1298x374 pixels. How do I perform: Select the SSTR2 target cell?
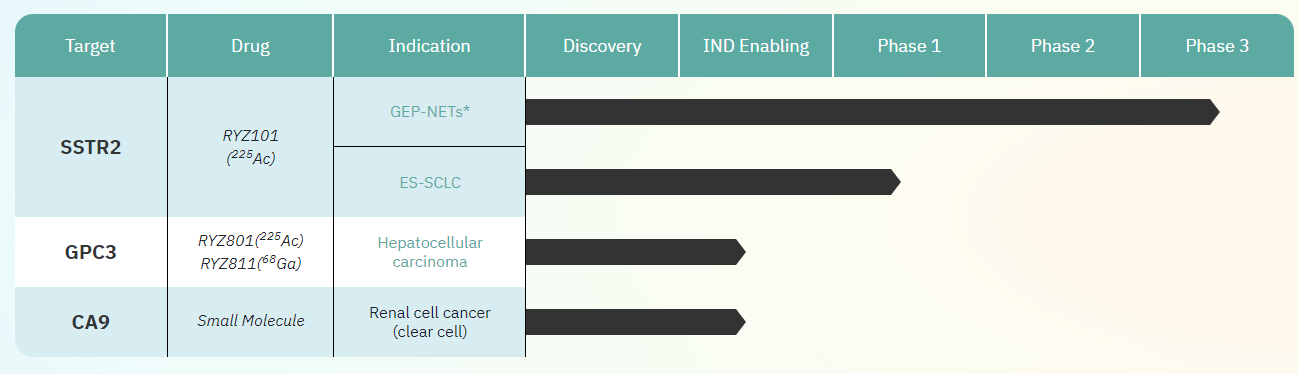coord(91,147)
